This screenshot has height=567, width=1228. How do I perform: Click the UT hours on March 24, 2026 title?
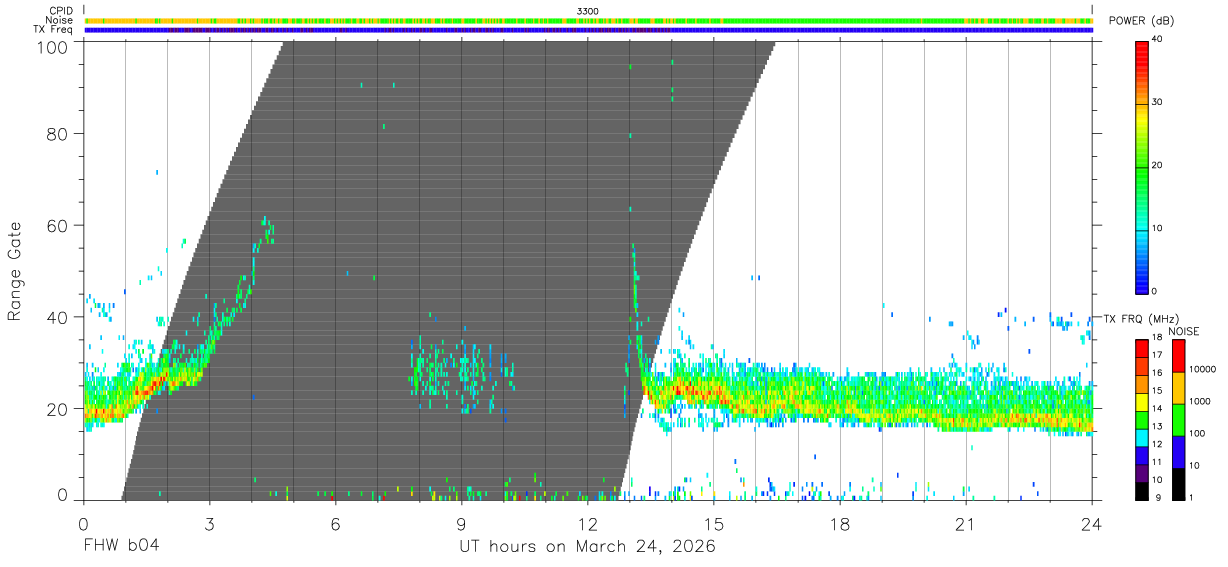587,547
